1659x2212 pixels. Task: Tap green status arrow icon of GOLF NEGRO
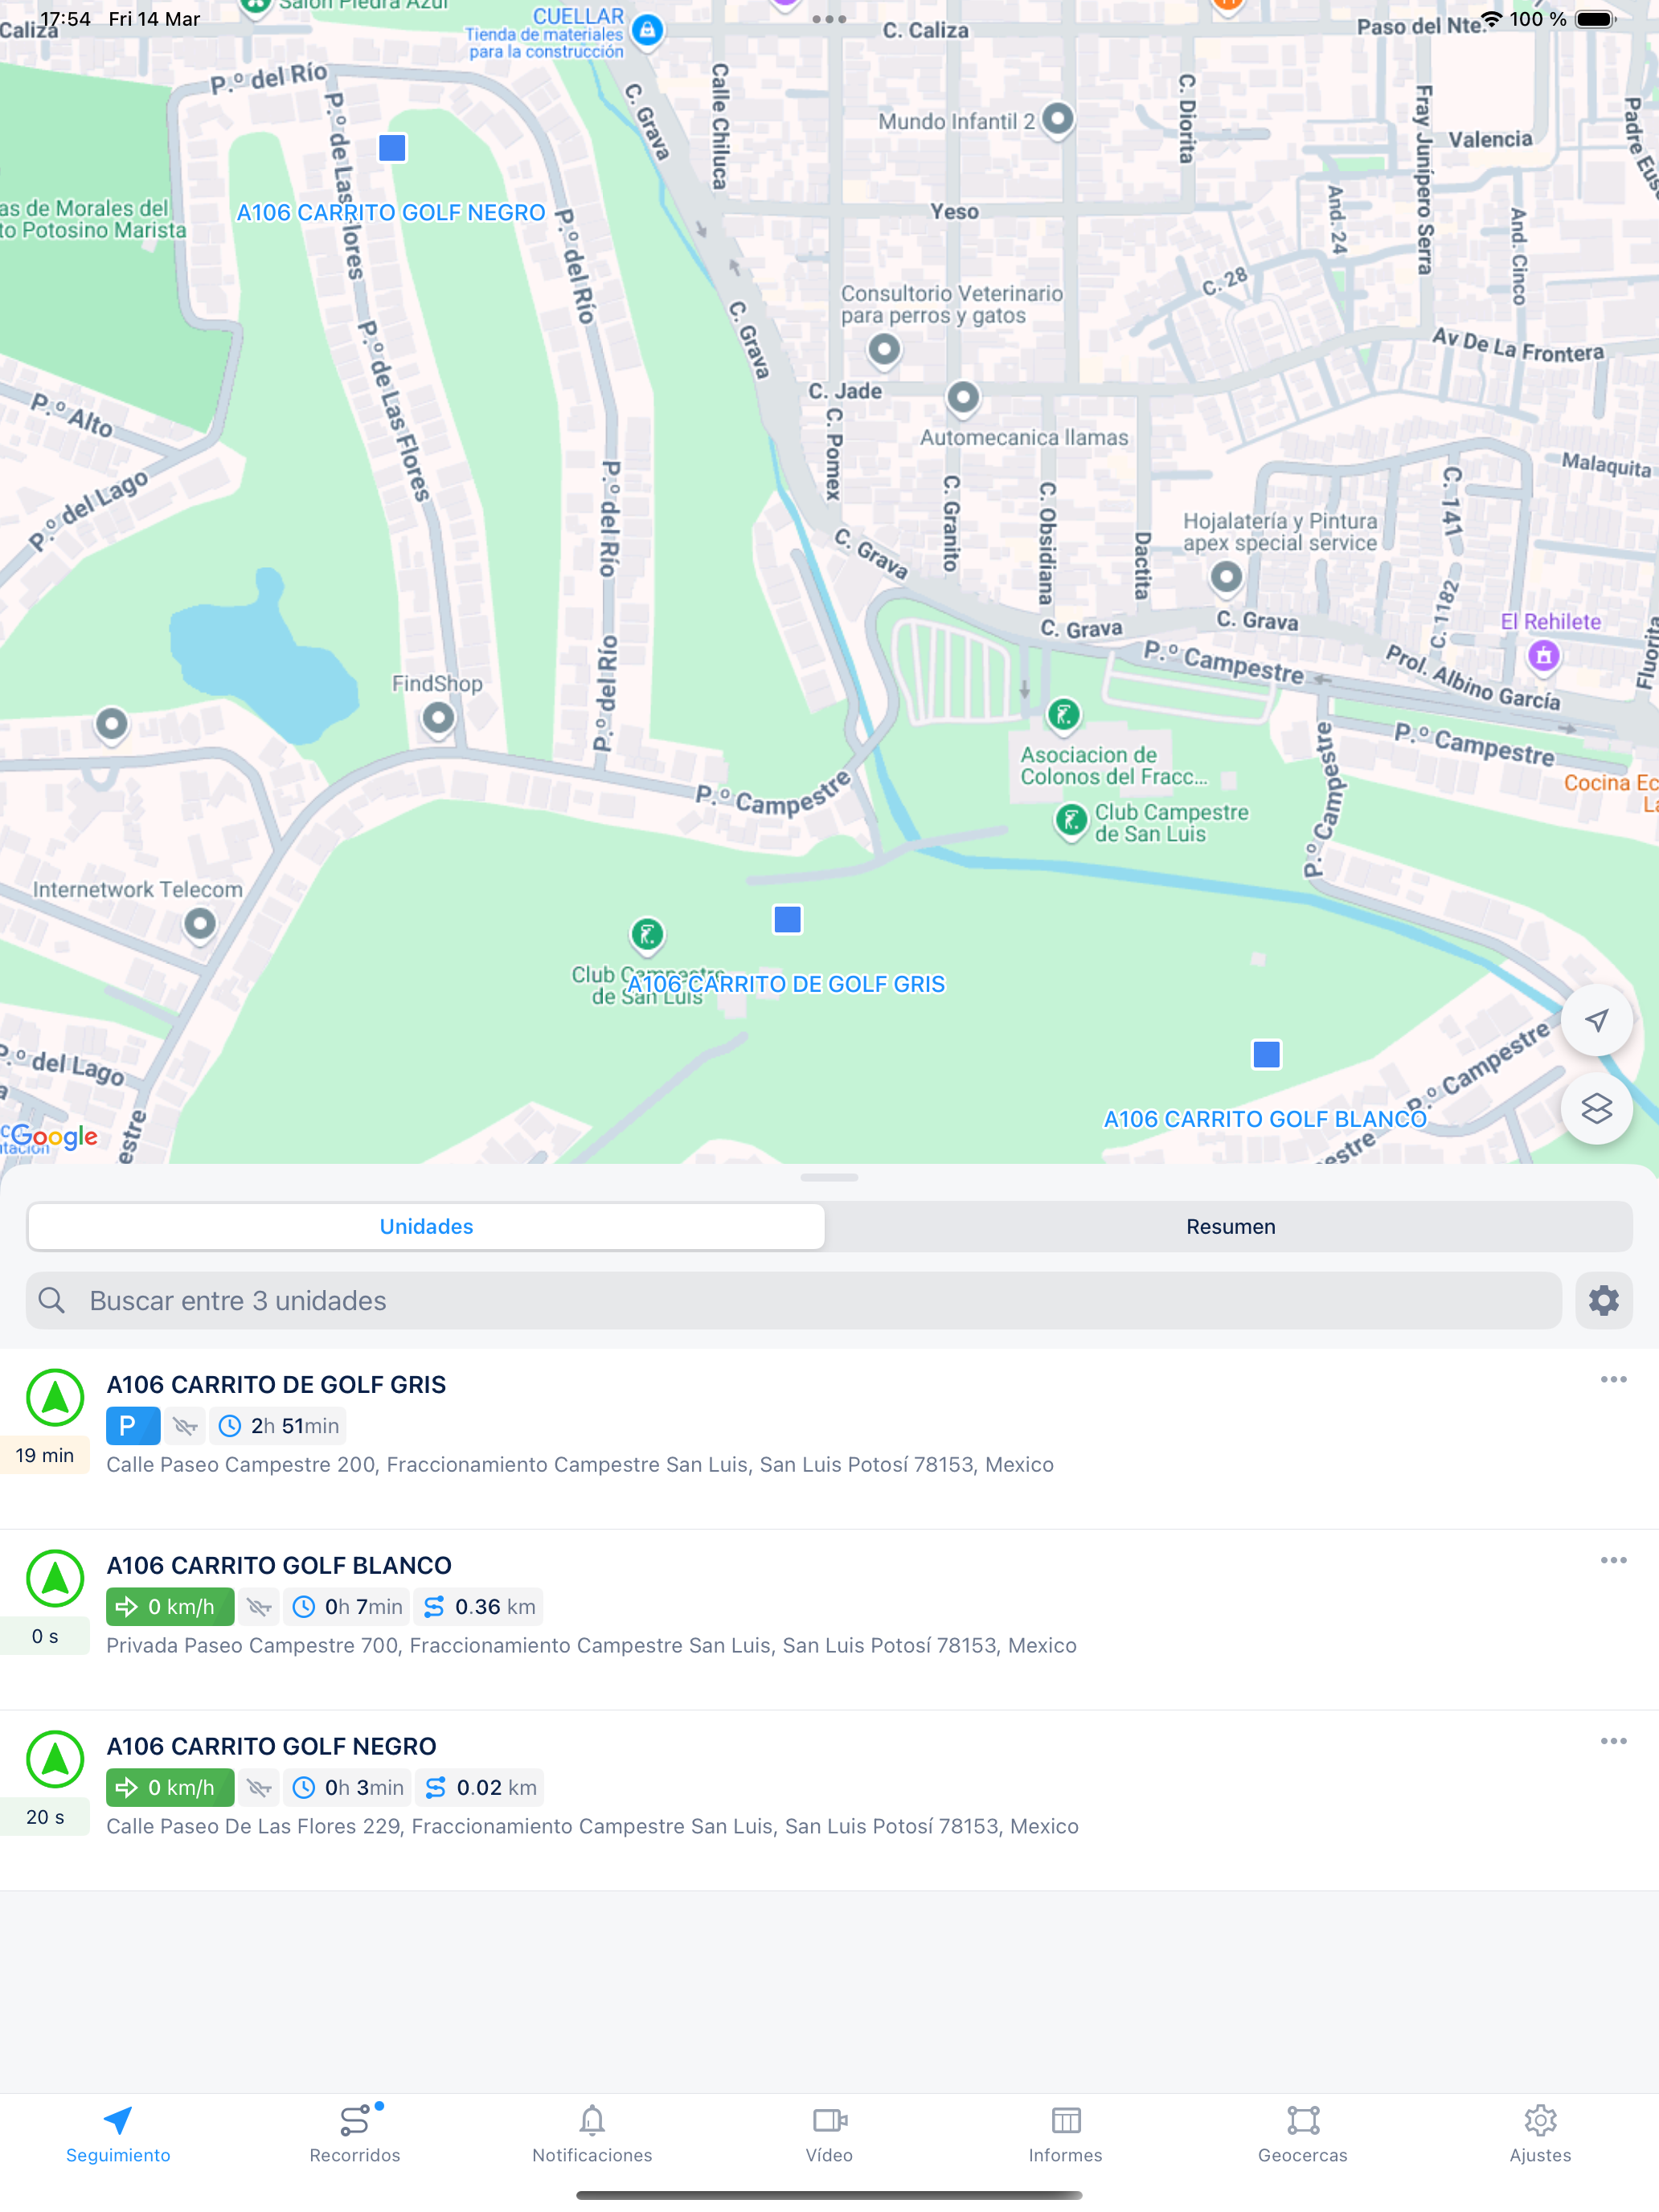click(x=55, y=1760)
